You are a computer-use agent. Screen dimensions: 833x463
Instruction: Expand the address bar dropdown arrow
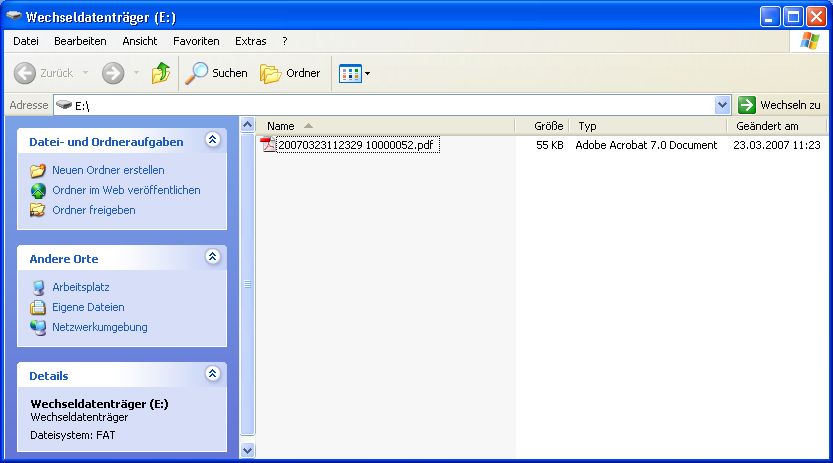[x=722, y=105]
